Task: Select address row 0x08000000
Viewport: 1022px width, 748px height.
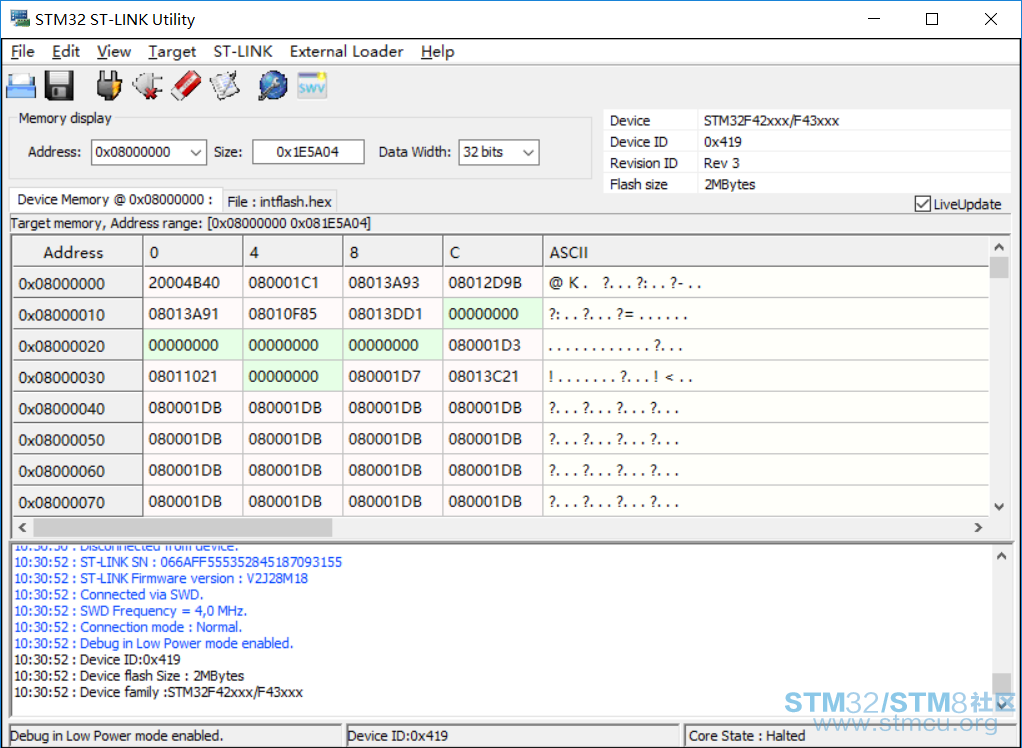Action: tap(77, 283)
